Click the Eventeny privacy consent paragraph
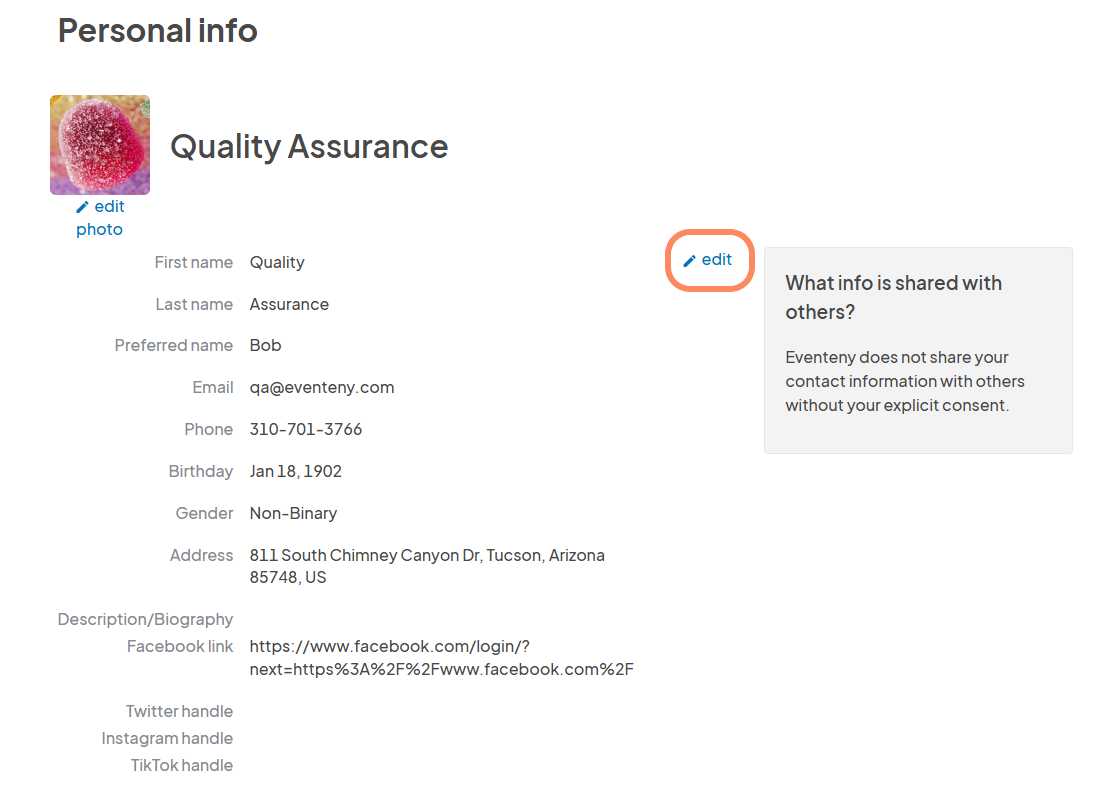The image size is (1120, 794). click(x=904, y=381)
